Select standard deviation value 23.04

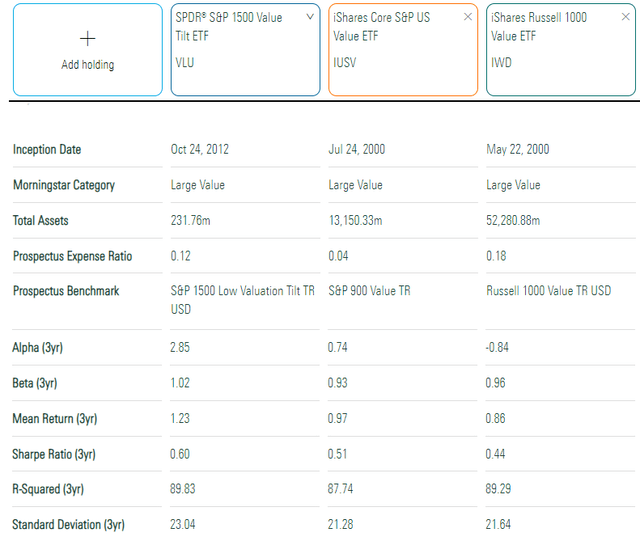coord(182,524)
